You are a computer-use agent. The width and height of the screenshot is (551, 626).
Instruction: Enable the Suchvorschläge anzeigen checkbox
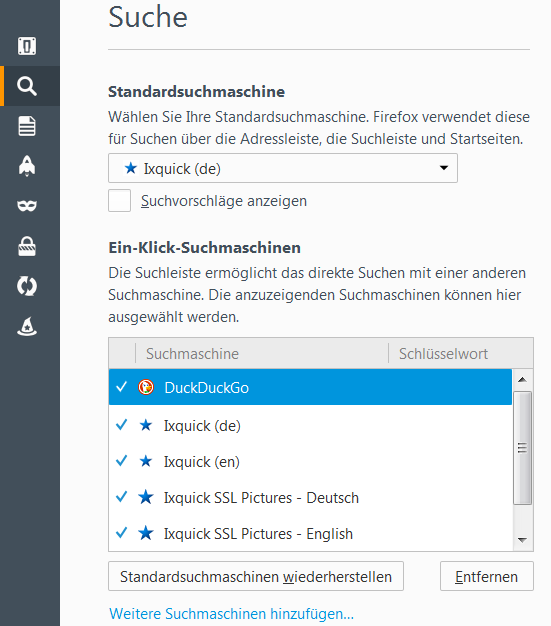point(119,200)
